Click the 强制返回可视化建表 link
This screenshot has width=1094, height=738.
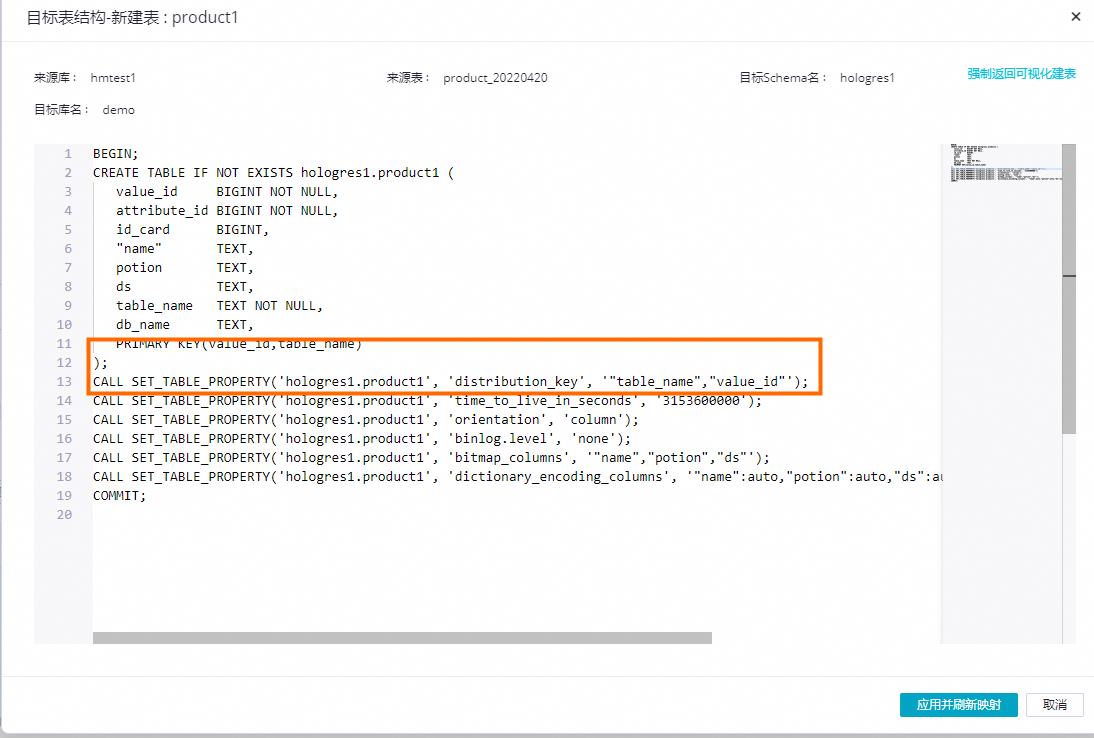coord(1021,74)
